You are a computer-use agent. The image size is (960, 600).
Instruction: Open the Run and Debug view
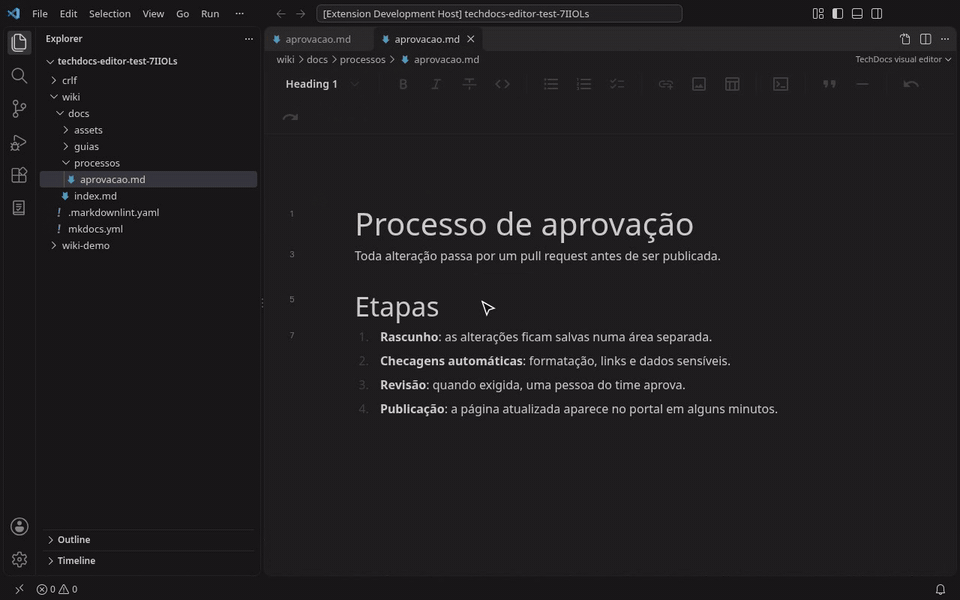coord(19,142)
